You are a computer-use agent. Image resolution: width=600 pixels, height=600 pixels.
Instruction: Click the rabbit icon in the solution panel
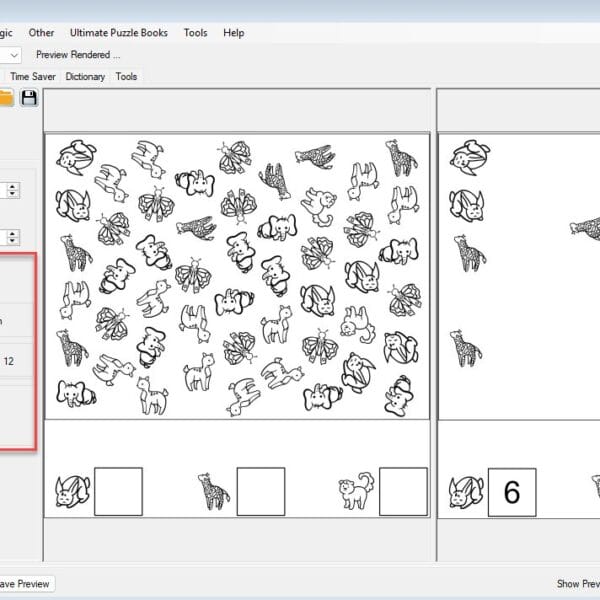click(466, 492)
